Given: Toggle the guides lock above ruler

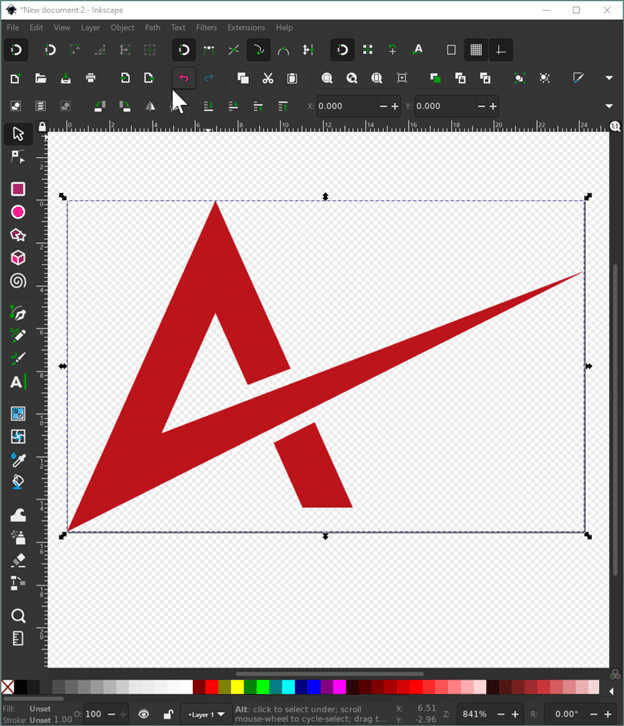Looking at the screenshot, I should (x=42, y=126).
